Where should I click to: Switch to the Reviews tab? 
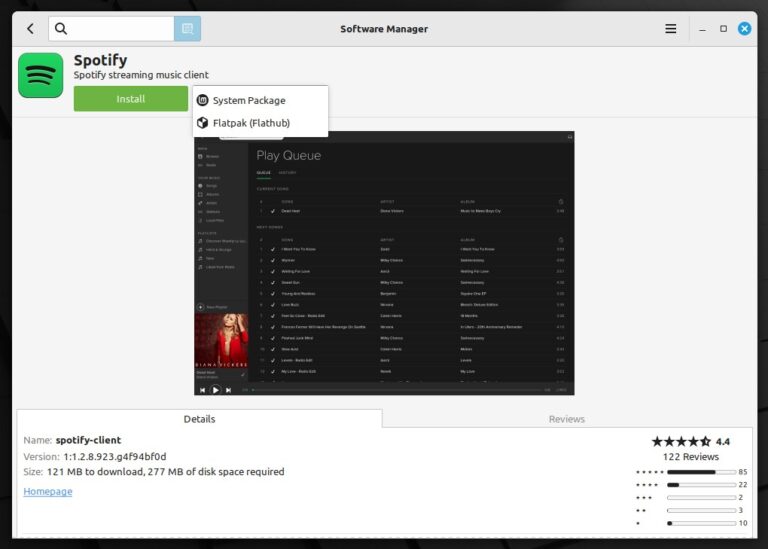click(566, 419)
